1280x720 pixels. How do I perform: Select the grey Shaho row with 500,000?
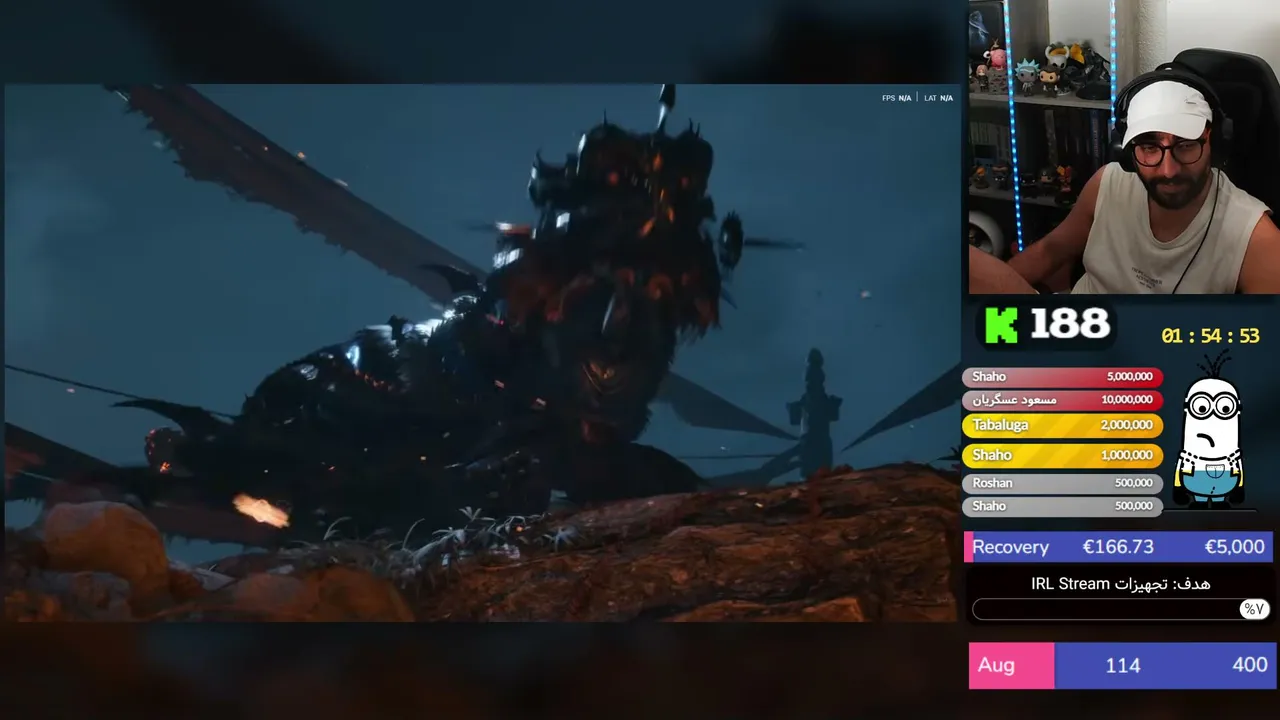pos(1062,506)
